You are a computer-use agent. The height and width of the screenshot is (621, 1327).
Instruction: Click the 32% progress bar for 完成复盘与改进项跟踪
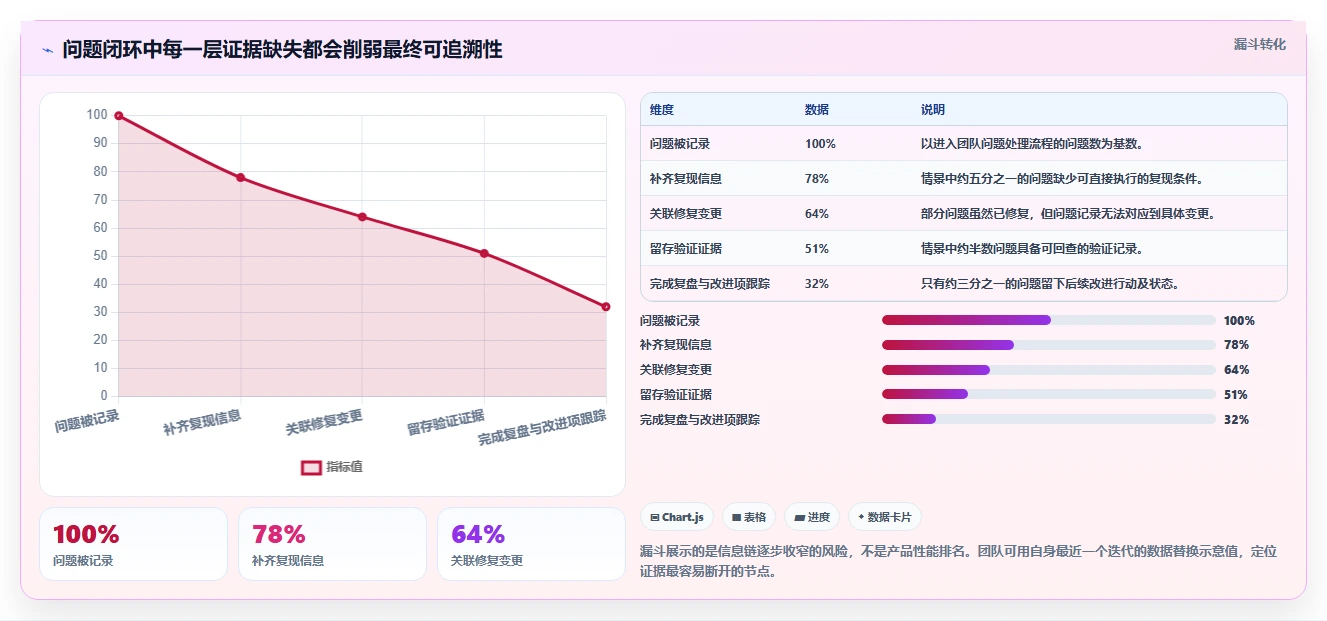point(1049,419)
